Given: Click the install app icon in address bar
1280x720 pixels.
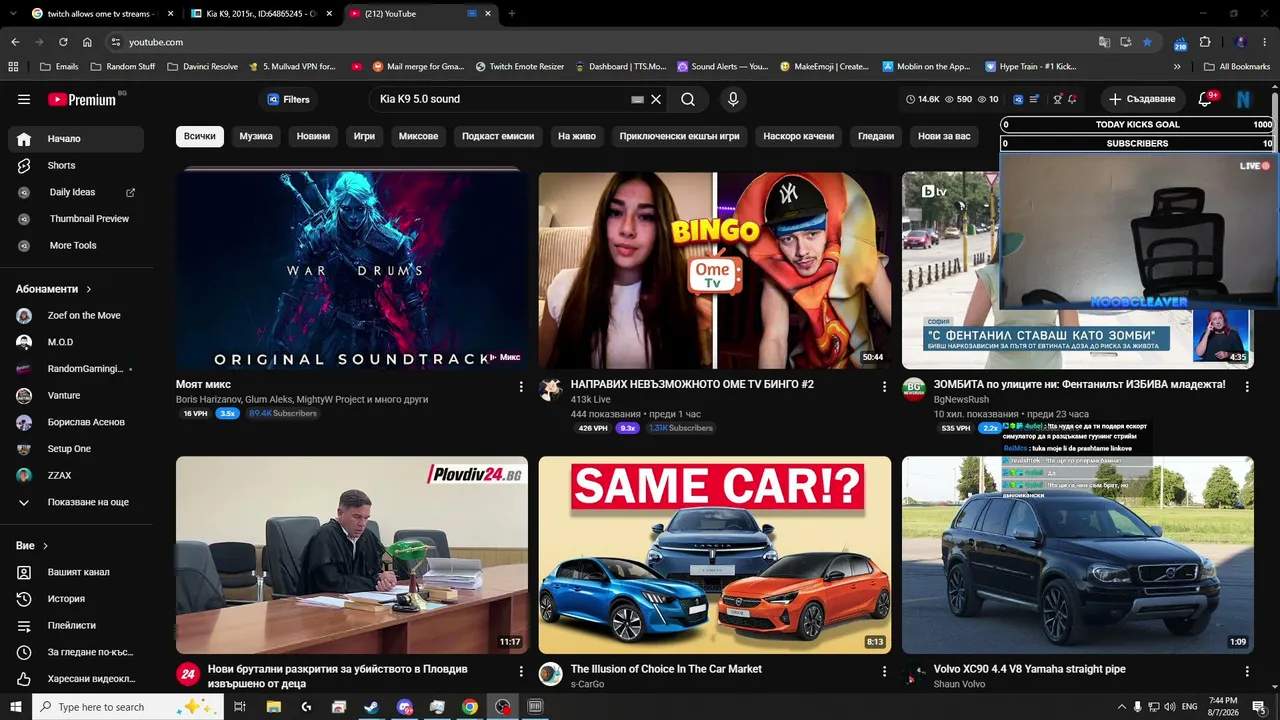Looking at the screenshot, I should coord(1125,42).
